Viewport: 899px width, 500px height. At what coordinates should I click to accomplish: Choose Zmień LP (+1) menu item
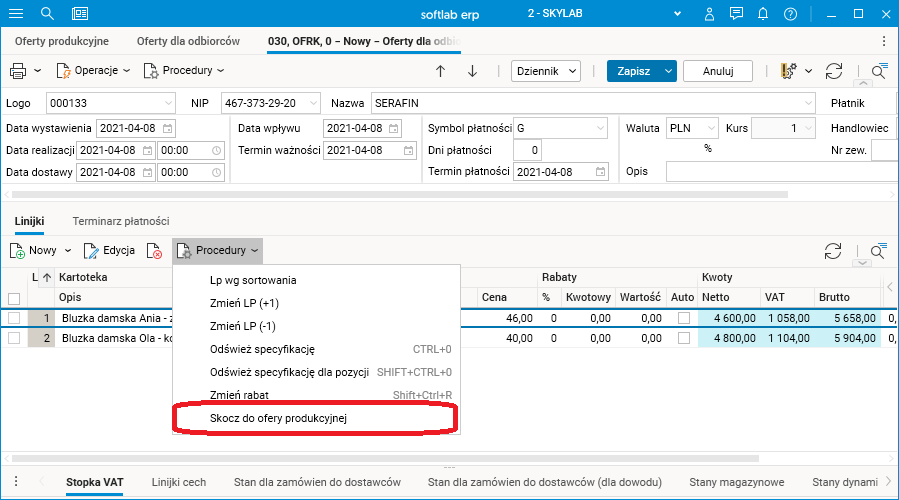[x=316, y=303]
